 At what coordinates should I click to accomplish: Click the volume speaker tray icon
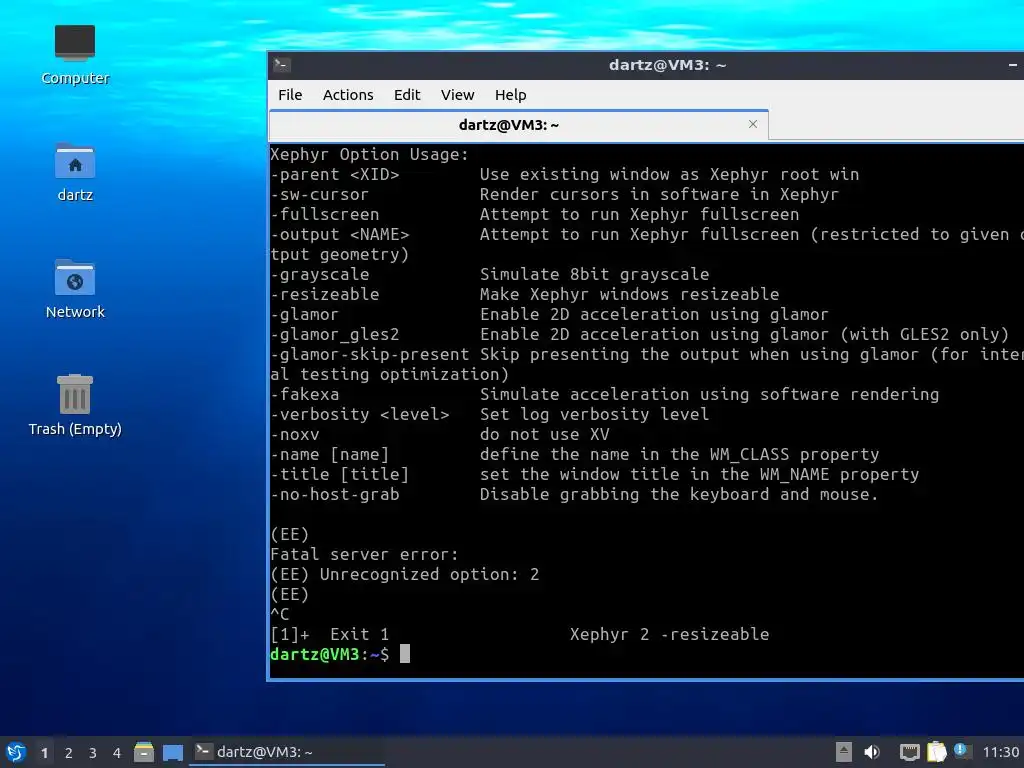(872, 752)
